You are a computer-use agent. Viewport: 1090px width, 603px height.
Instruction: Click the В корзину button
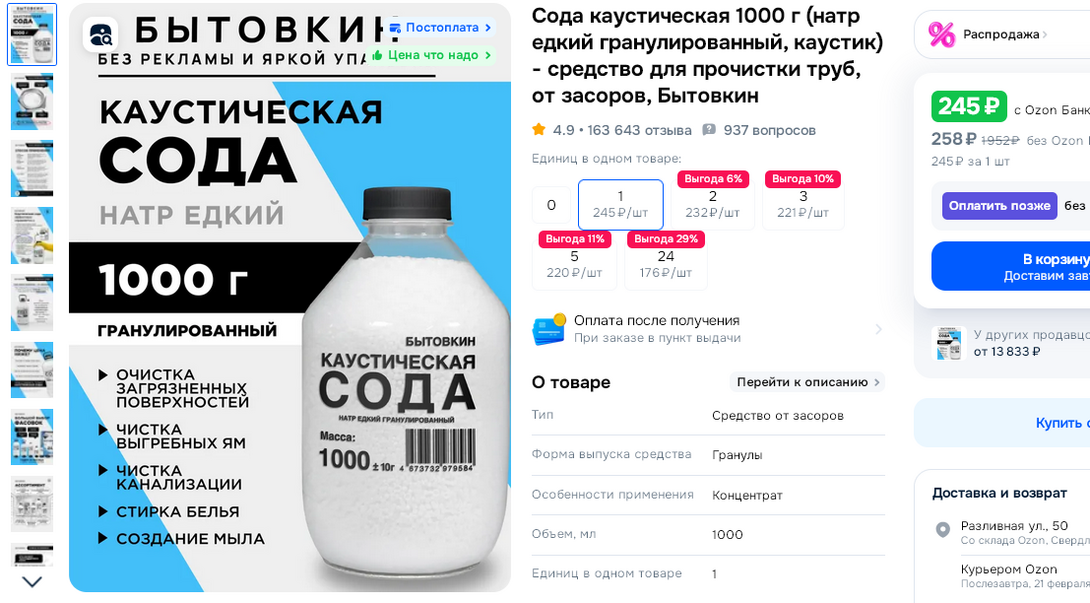click(1011, 266)
